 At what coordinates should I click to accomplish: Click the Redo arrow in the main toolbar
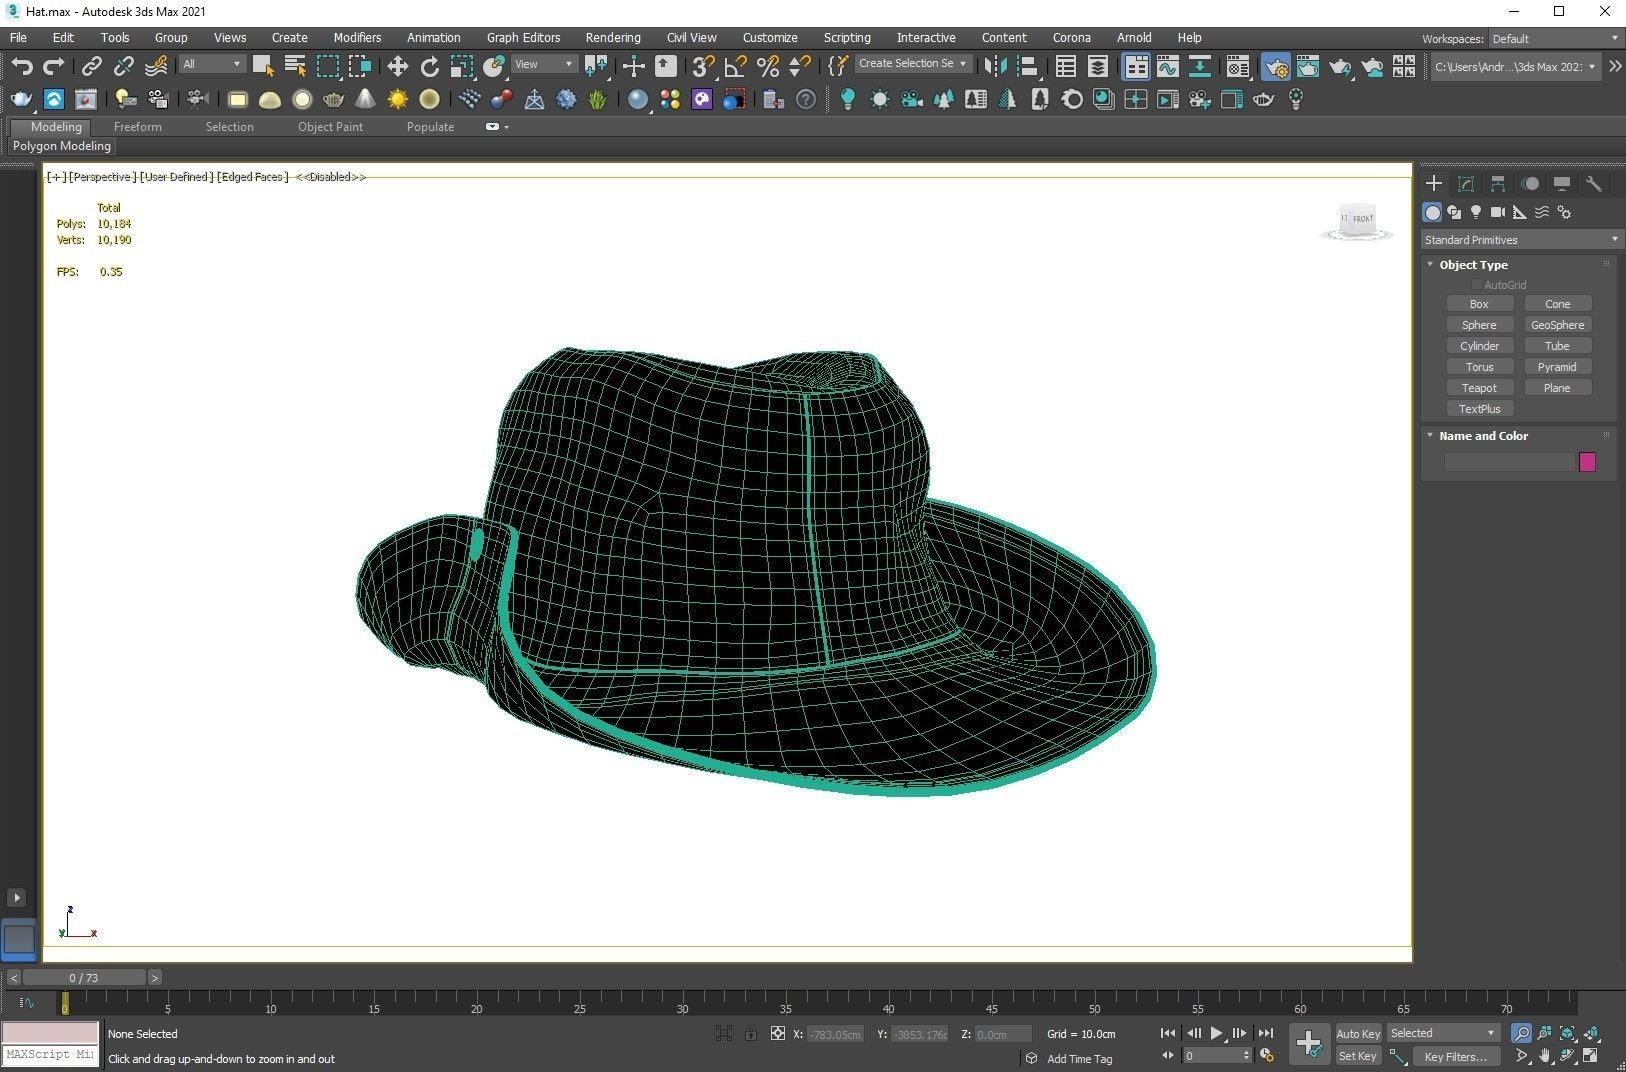coord(54,66)
